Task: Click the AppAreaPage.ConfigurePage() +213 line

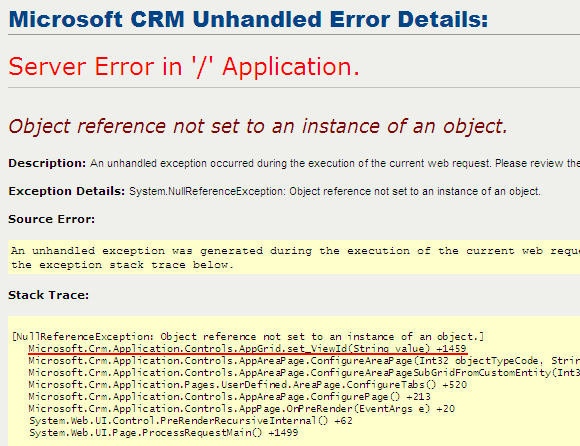Action: pyautogui.click(x=229, y=397)
